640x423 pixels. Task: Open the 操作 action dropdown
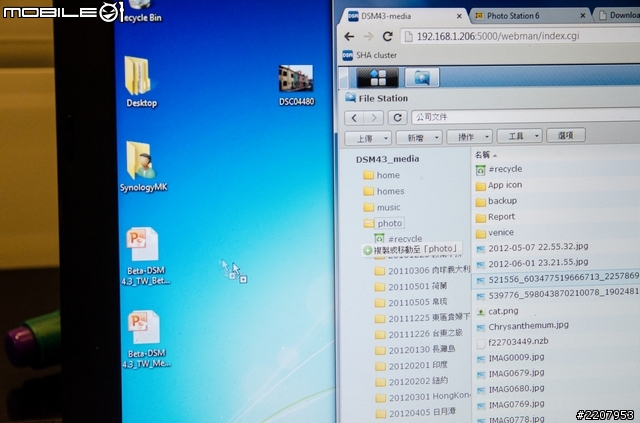469,137
